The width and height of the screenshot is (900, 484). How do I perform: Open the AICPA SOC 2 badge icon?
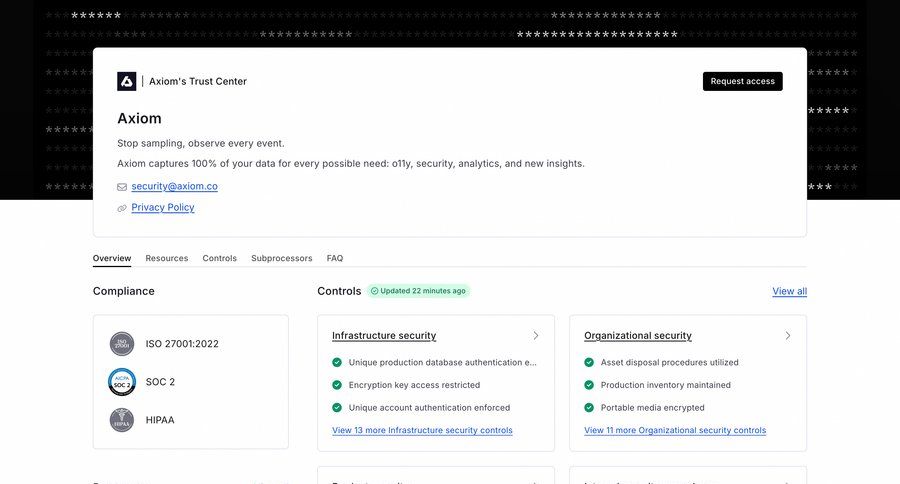point(122,382)
